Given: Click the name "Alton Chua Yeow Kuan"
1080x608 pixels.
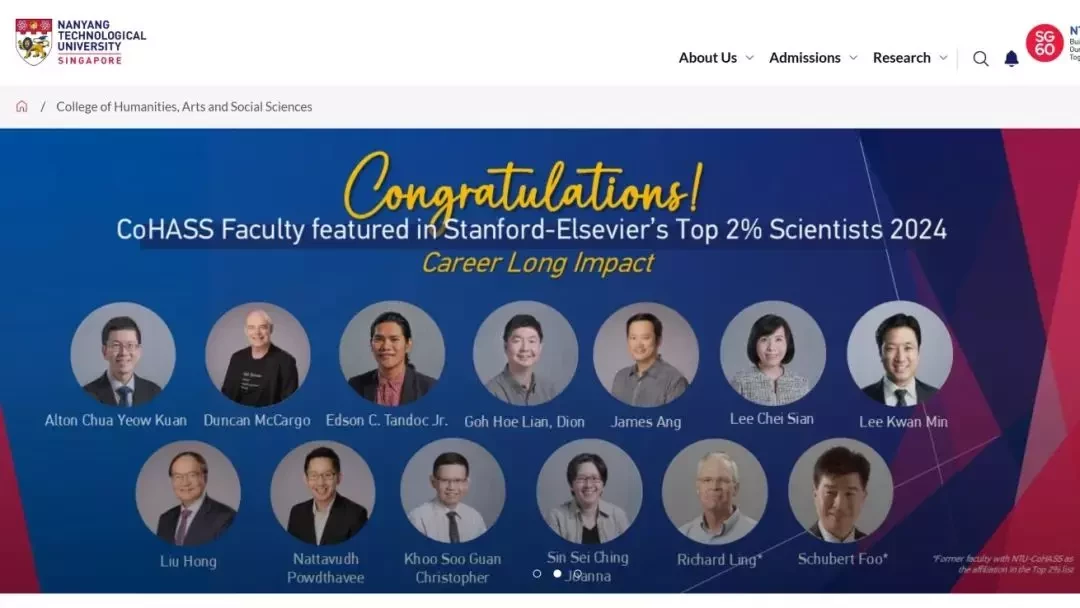Looking at the screenshot, I should [x=116, y=420].
